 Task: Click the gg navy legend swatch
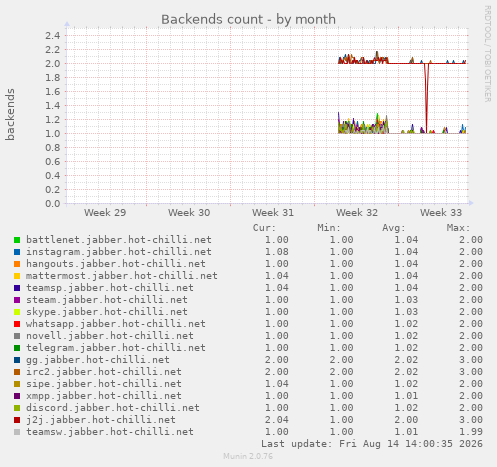[x=17, y=360]
